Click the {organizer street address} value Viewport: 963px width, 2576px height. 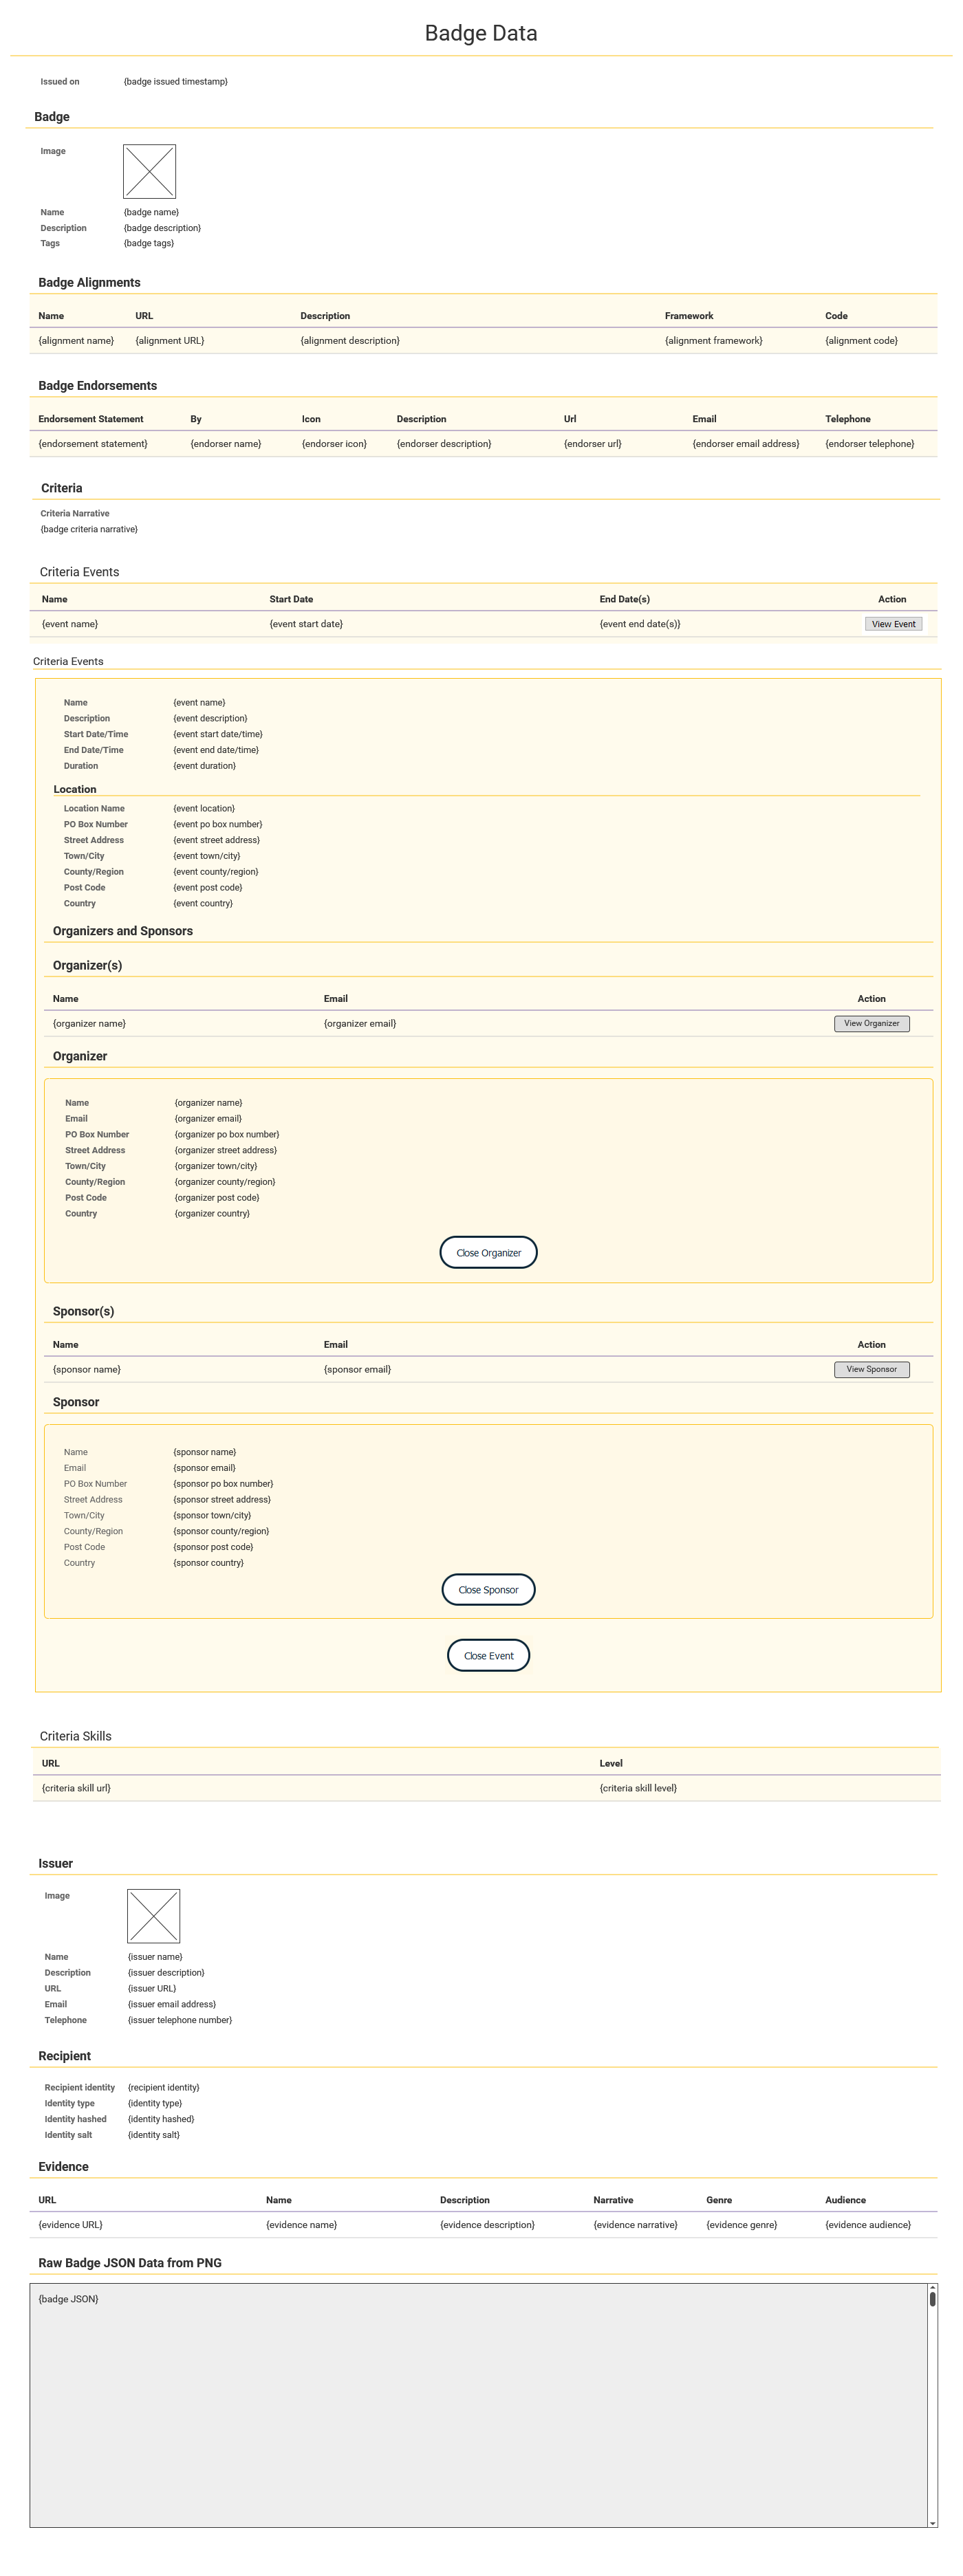pos(226,1150)
